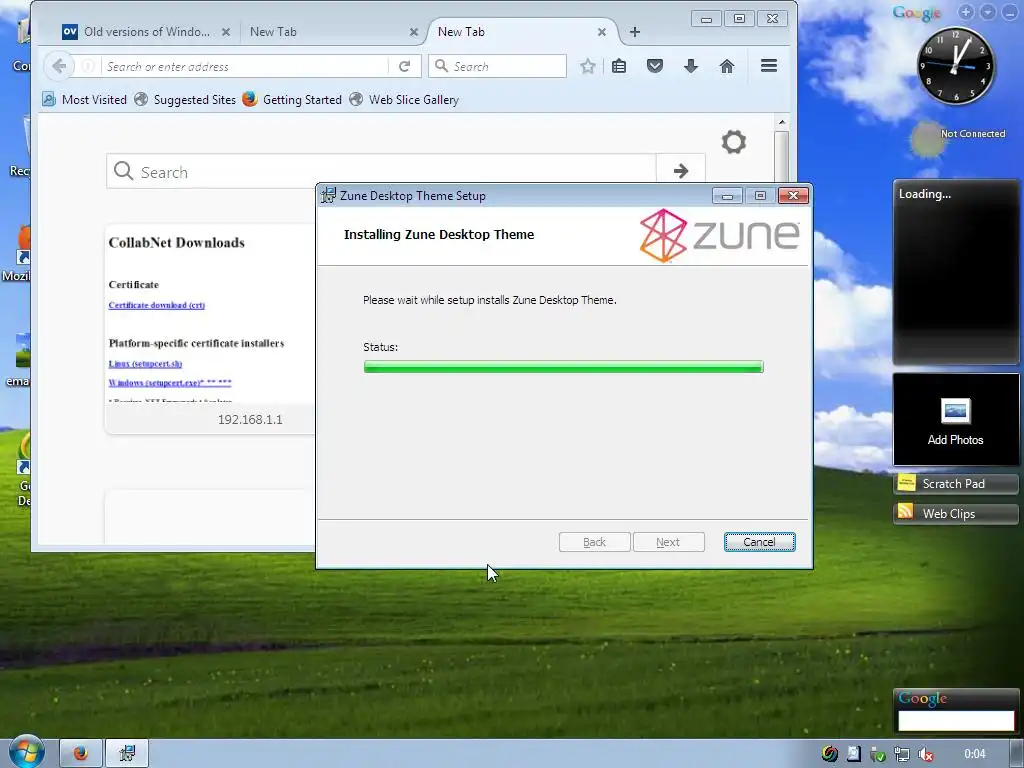Expand the Scratch Pad gadget
Image resolution: width=1024 pixels, height=768 pixels.
coord(955,483)
